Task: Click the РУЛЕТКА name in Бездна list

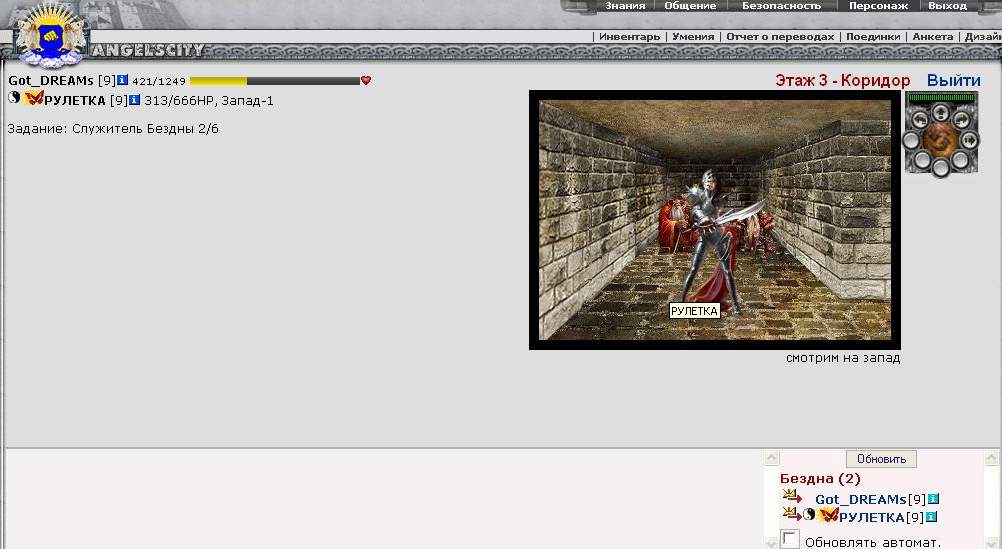Action: click(x=872, y=517)
